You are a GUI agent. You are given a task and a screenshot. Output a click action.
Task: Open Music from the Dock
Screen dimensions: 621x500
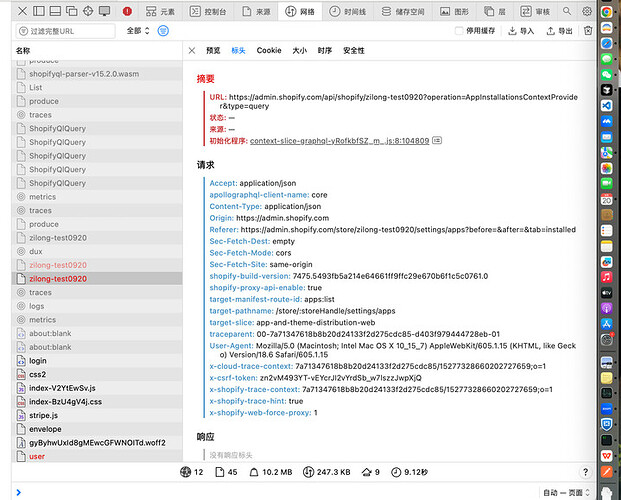point(606,277)
